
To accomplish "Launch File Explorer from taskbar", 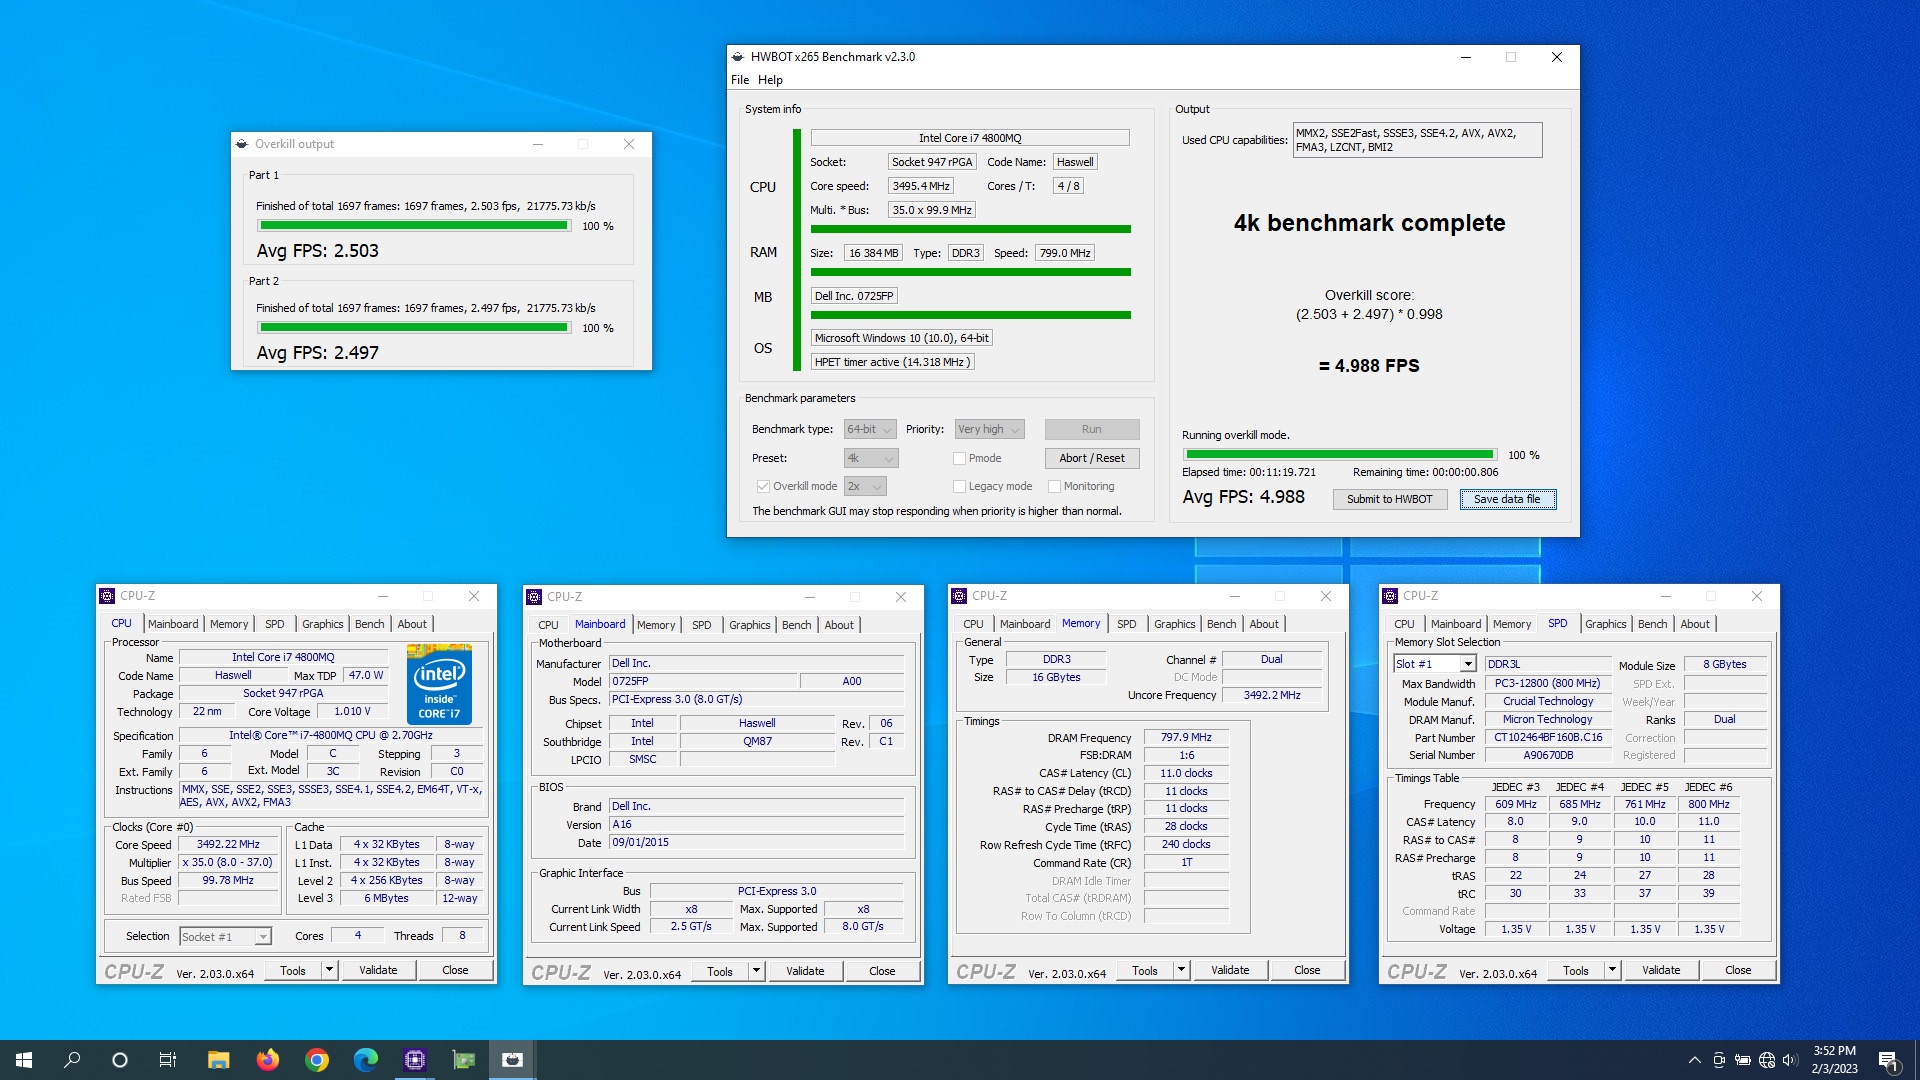I will 218,1060.
